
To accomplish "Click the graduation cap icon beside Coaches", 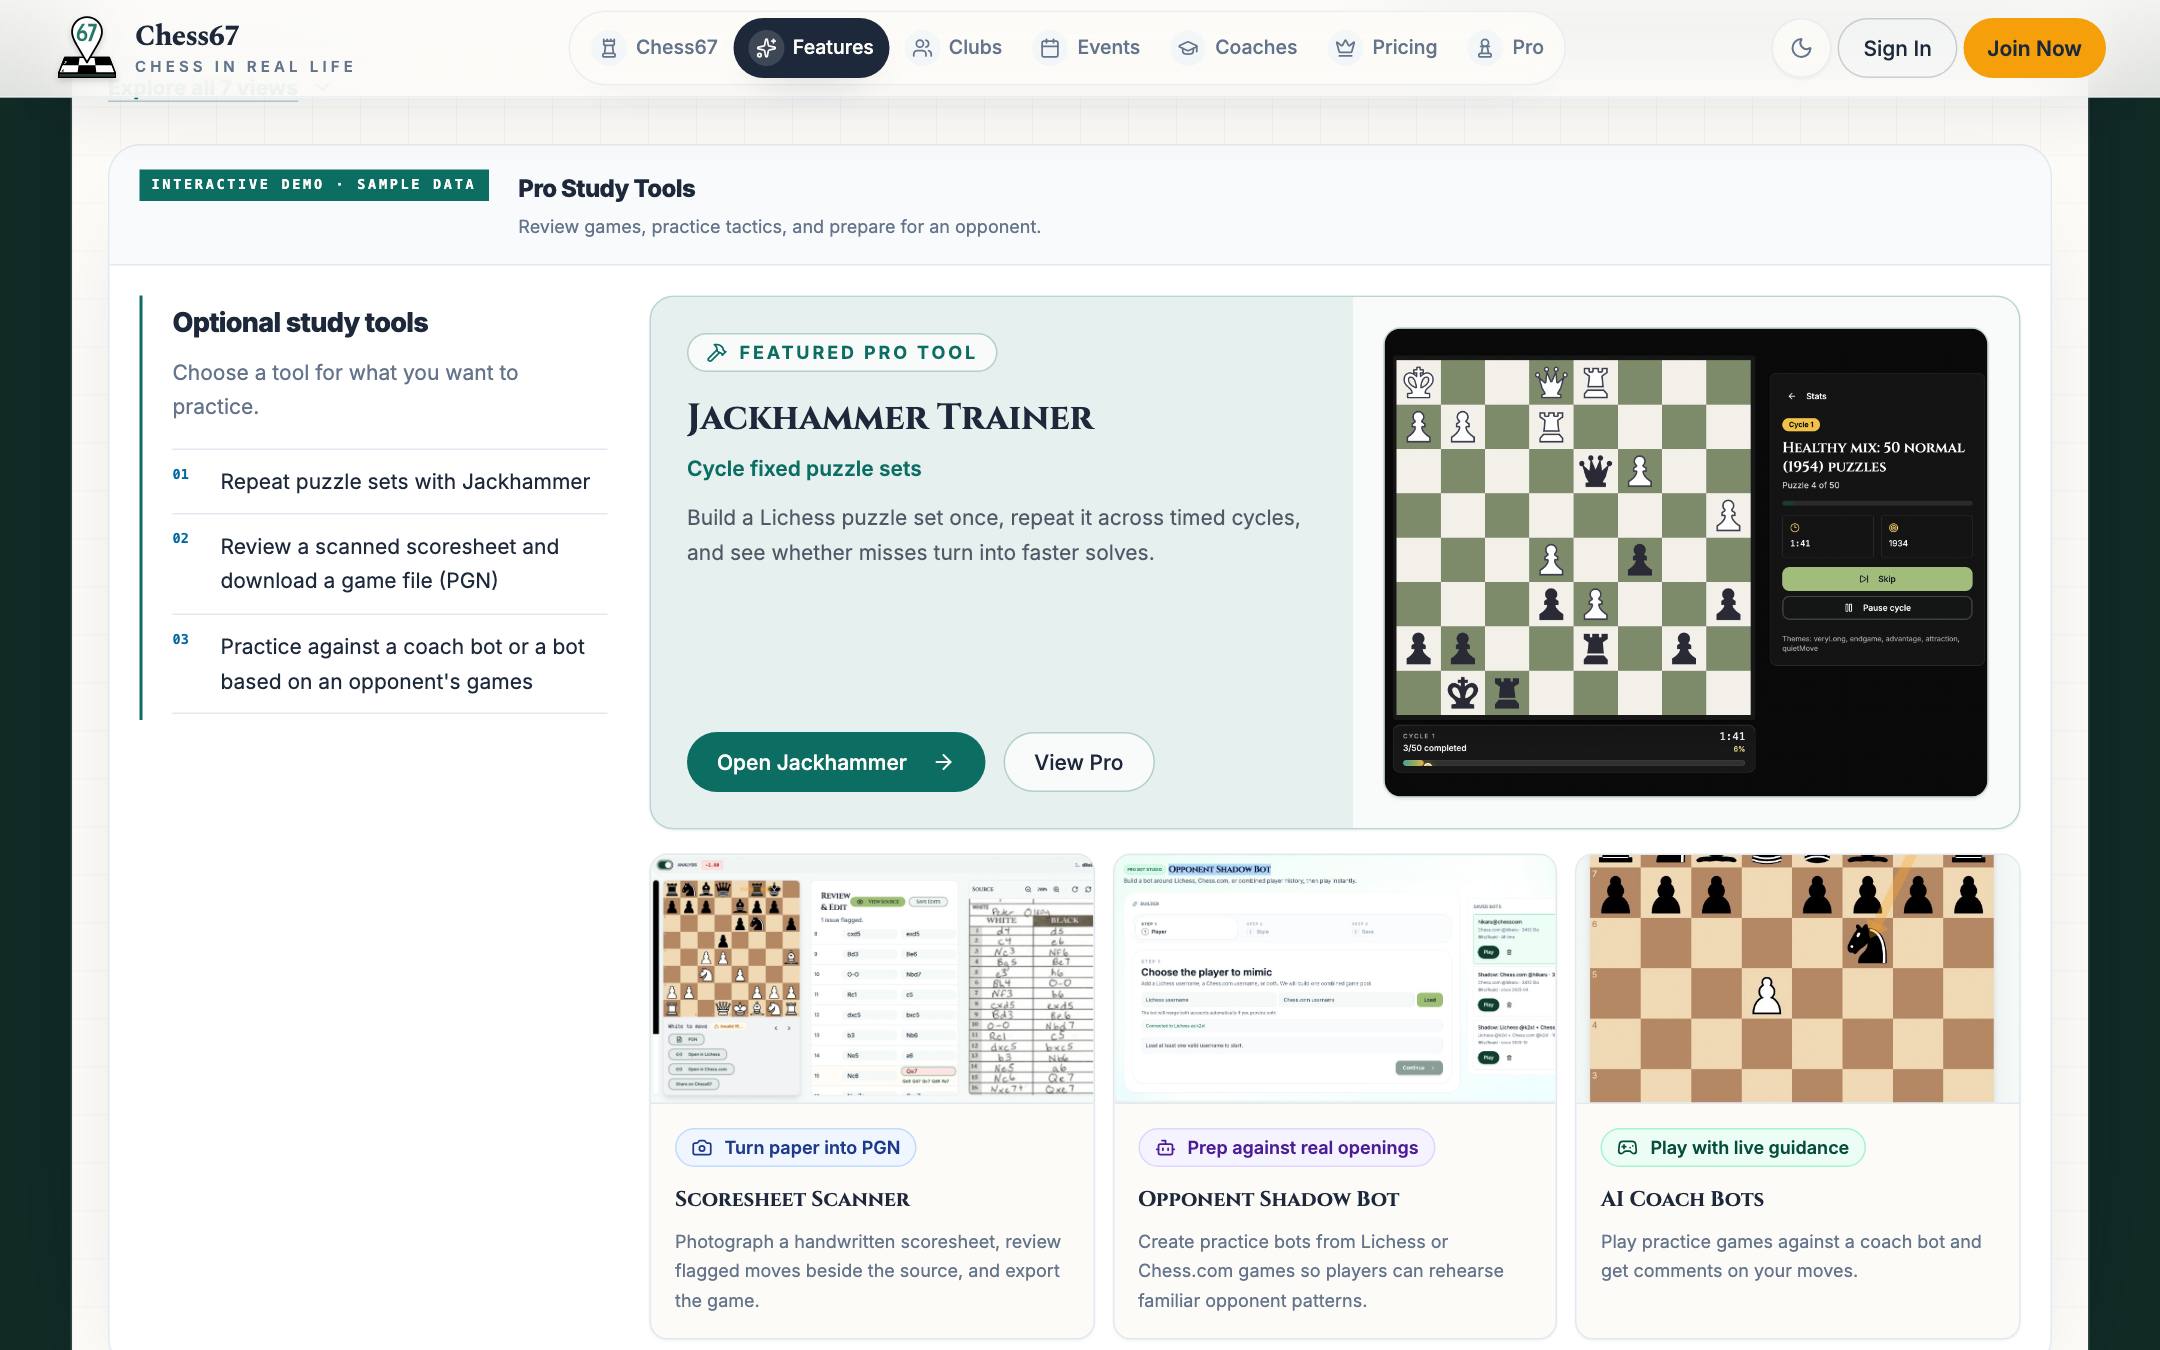I will (x=1188, y=48).
